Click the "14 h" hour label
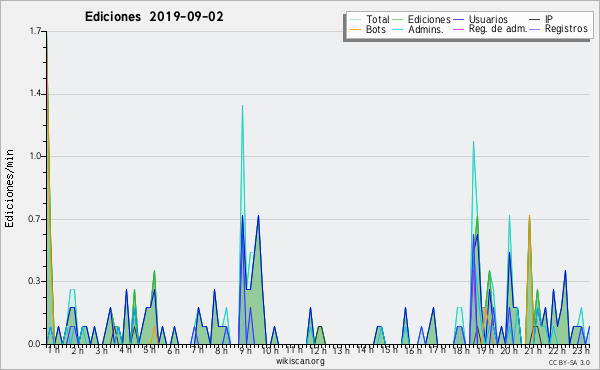The height and width of the screenshot is (370, 600). [x=365, y=350]
